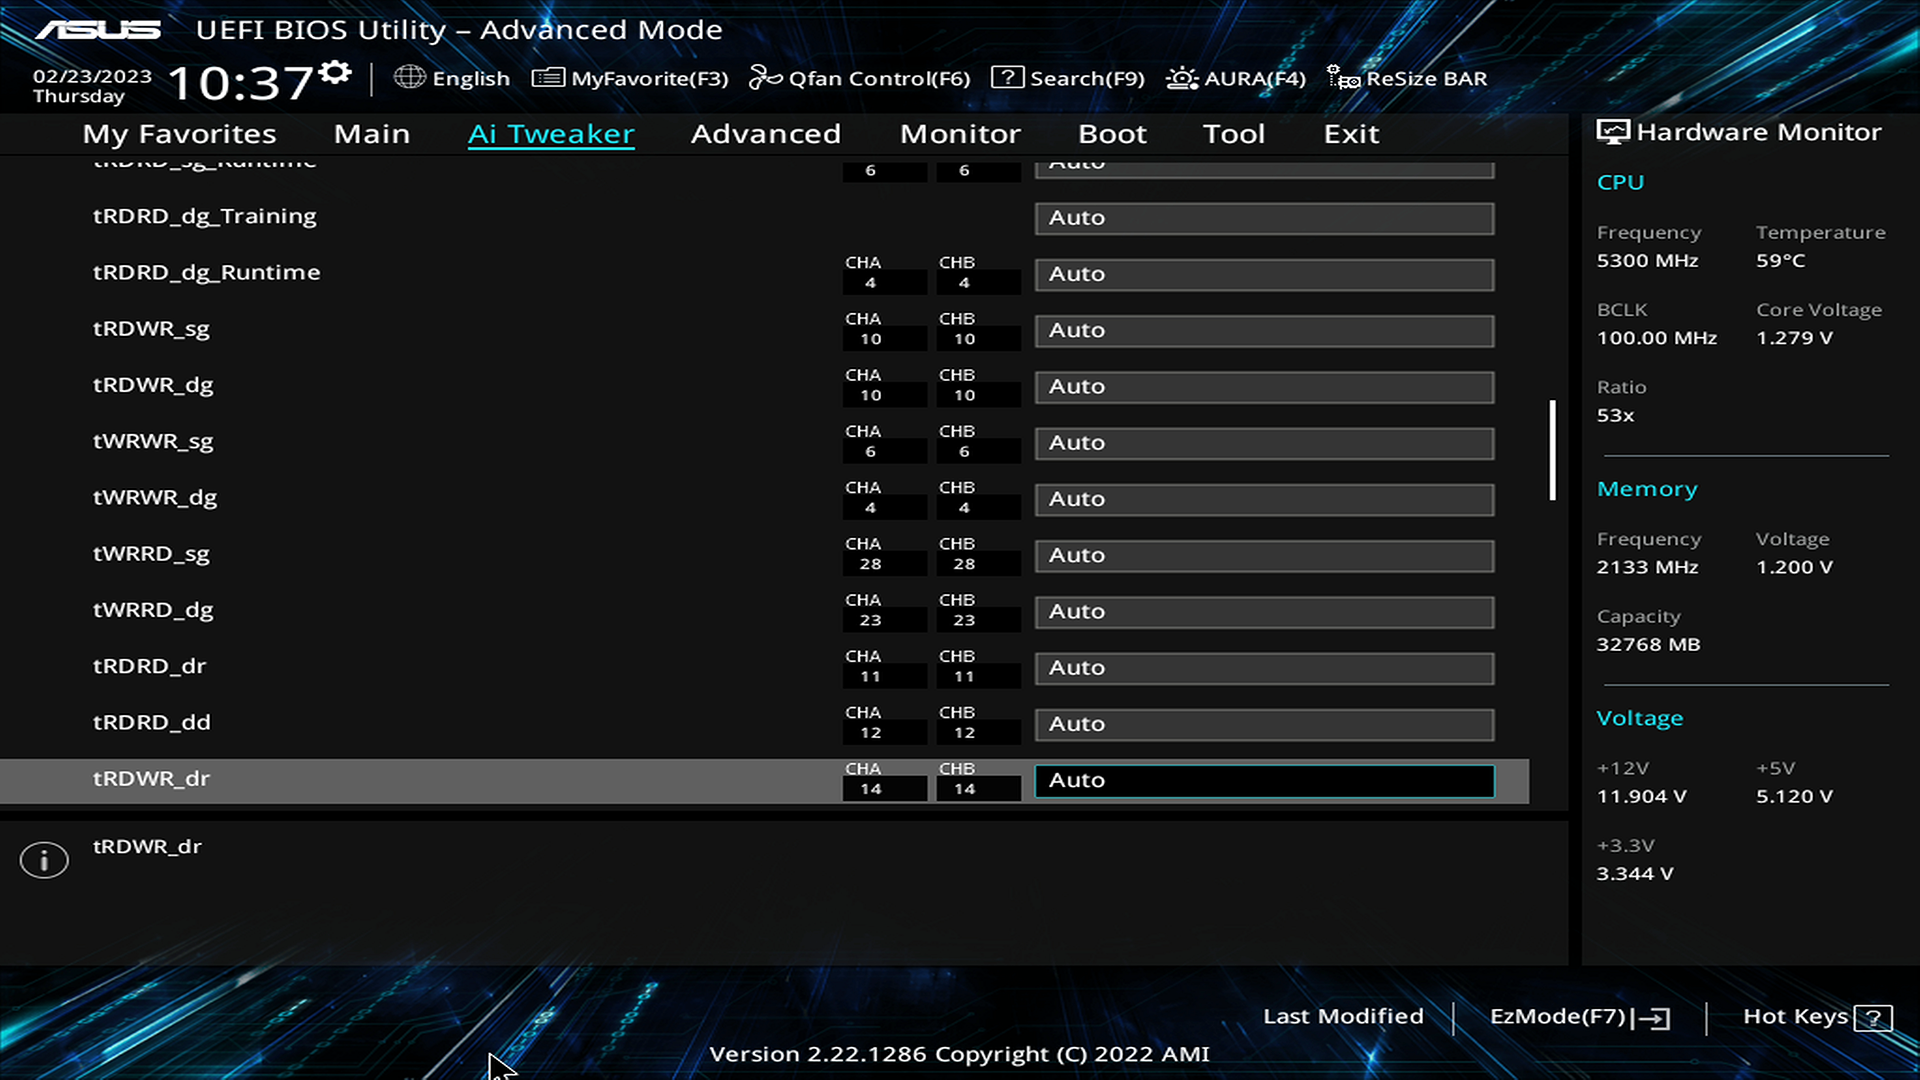
Task: Click Last Modified button
Action: pyautogui.click(x=1342, y=1014)
